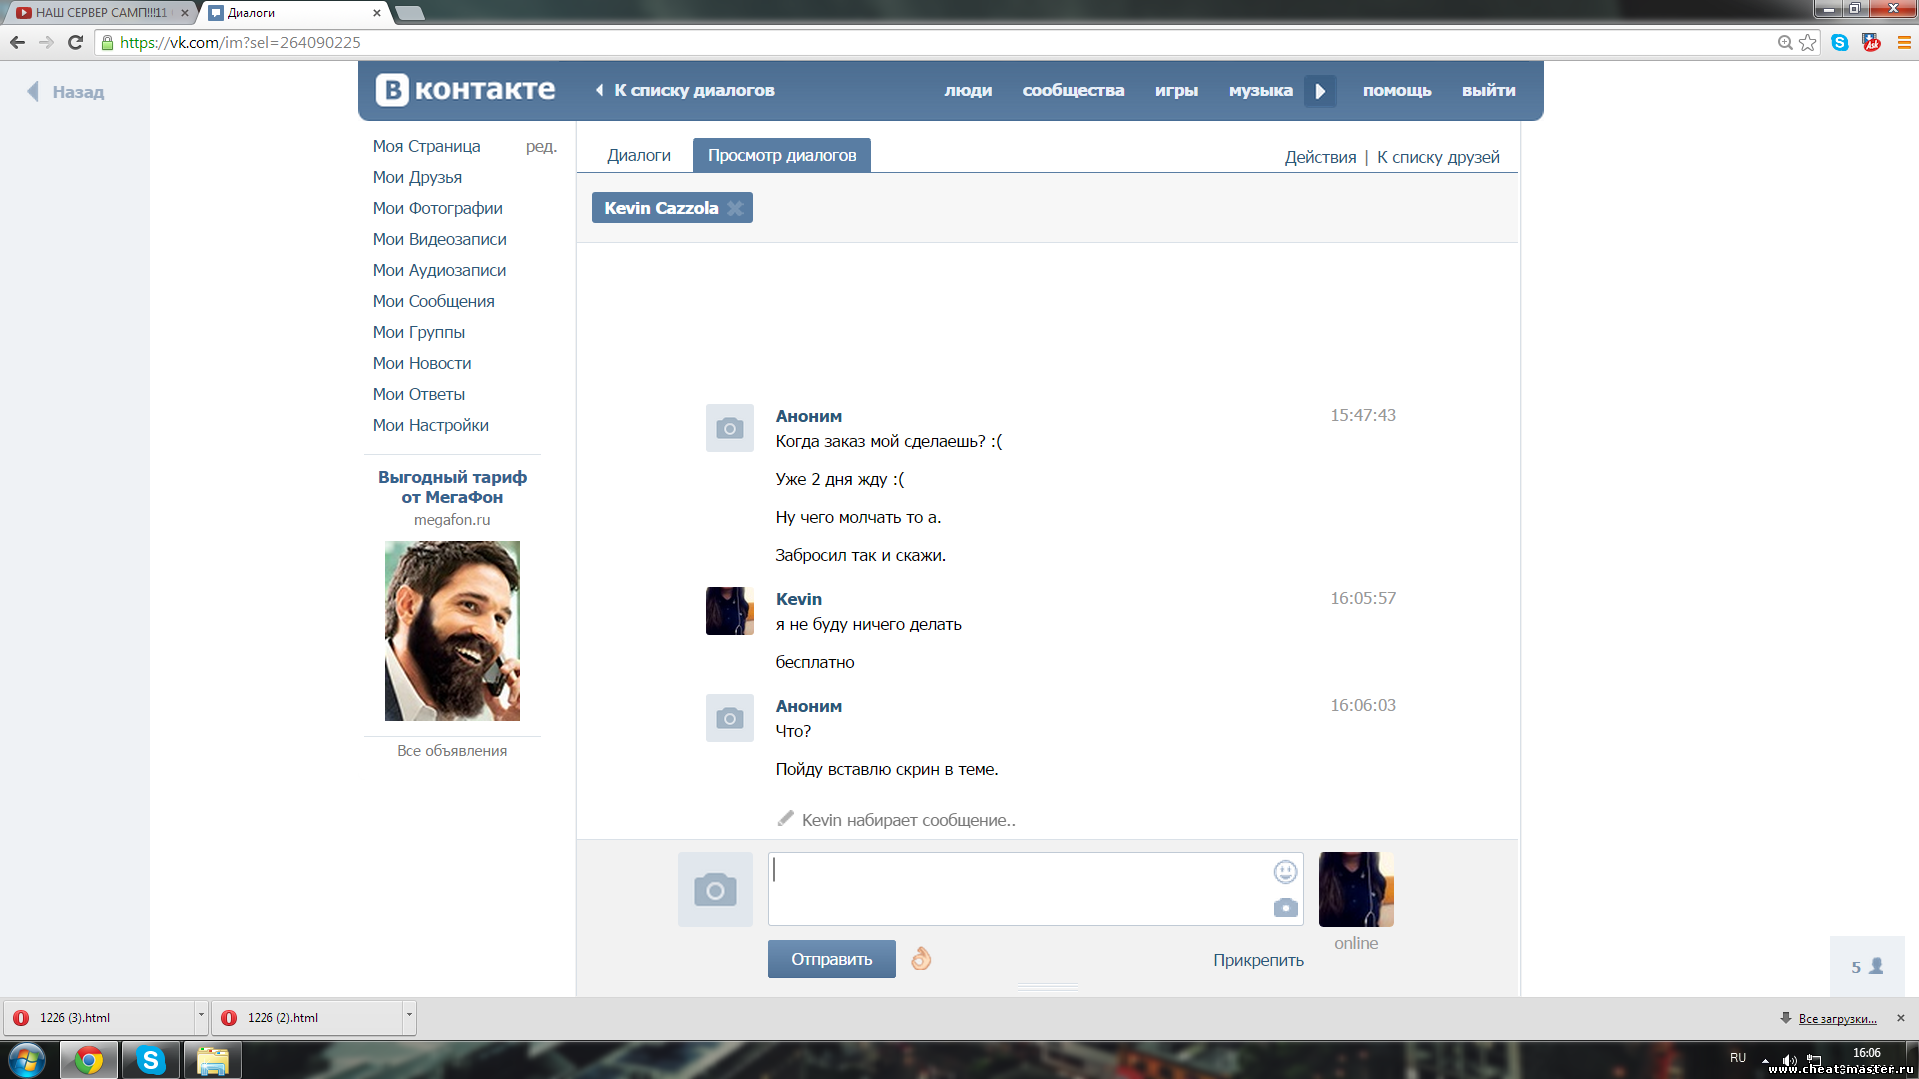
Task: Open Skype from the Windows taskbar
Action: tap(150, 1060)
